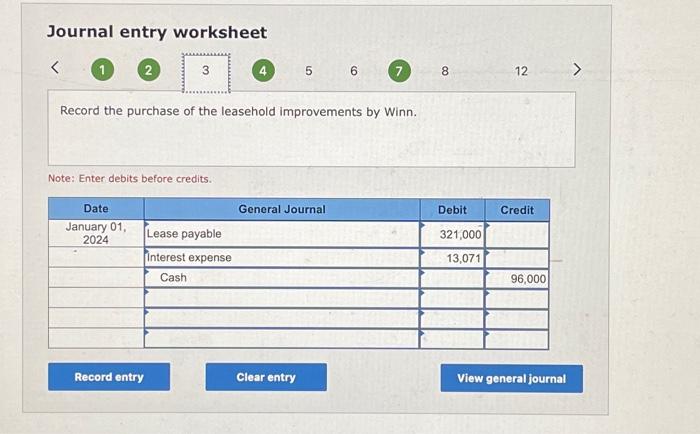The height and width of the screenshot is (434, 700).
Task: Select the Lease payable account cell
Action: [282, 234]
